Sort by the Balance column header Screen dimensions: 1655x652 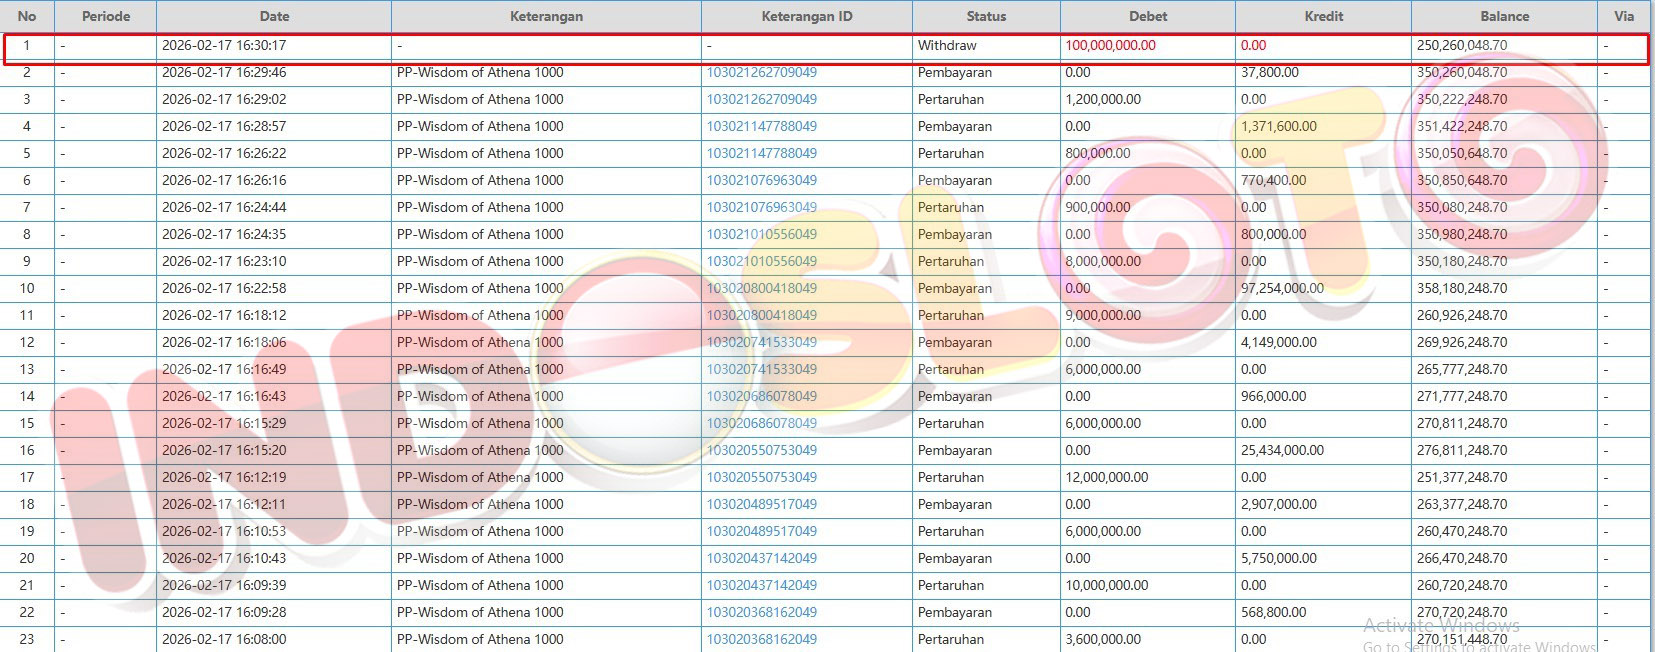pos(1504,16)
